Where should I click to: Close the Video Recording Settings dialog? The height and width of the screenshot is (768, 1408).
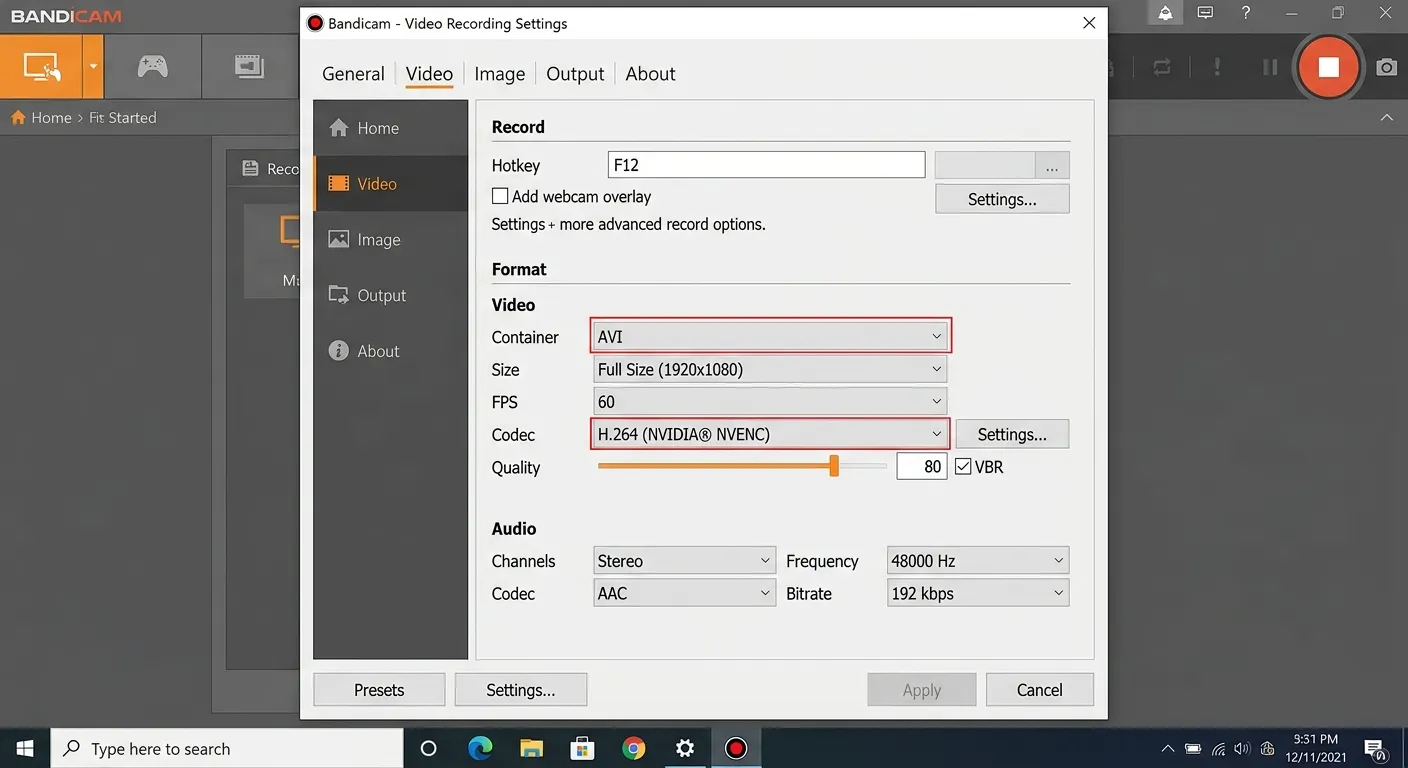pyautogui.click(x=1089, y=22)
